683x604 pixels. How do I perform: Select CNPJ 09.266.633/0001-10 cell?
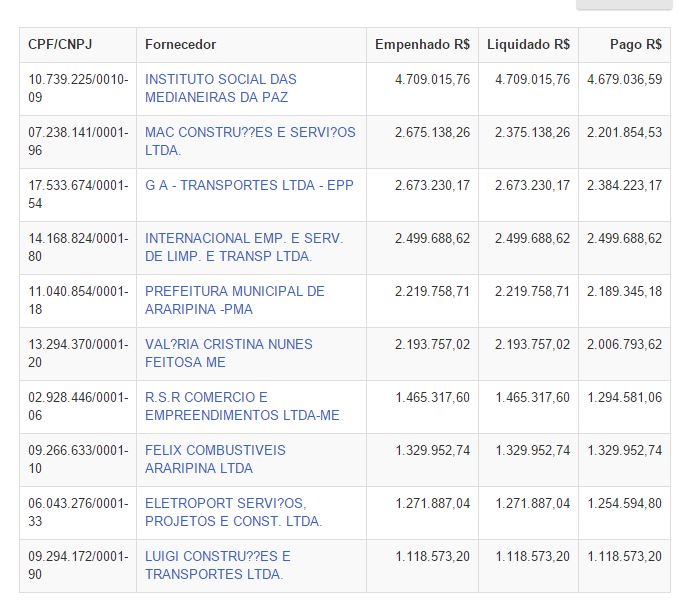(x=78, y=460)
